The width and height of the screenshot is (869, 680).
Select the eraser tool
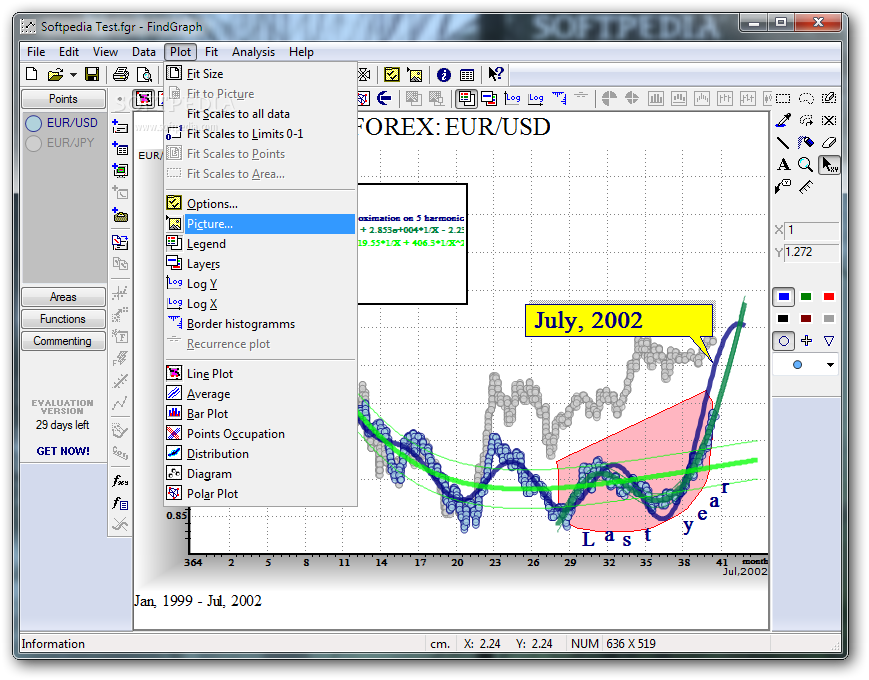[x=829, y=142]
